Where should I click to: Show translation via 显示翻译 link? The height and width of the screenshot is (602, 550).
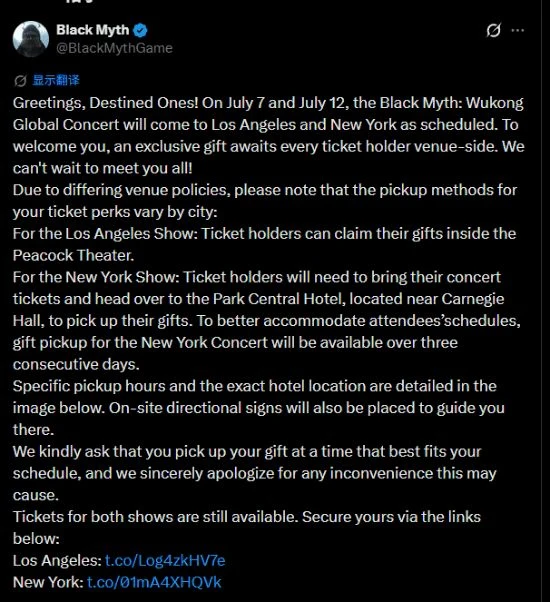(56, 80)
